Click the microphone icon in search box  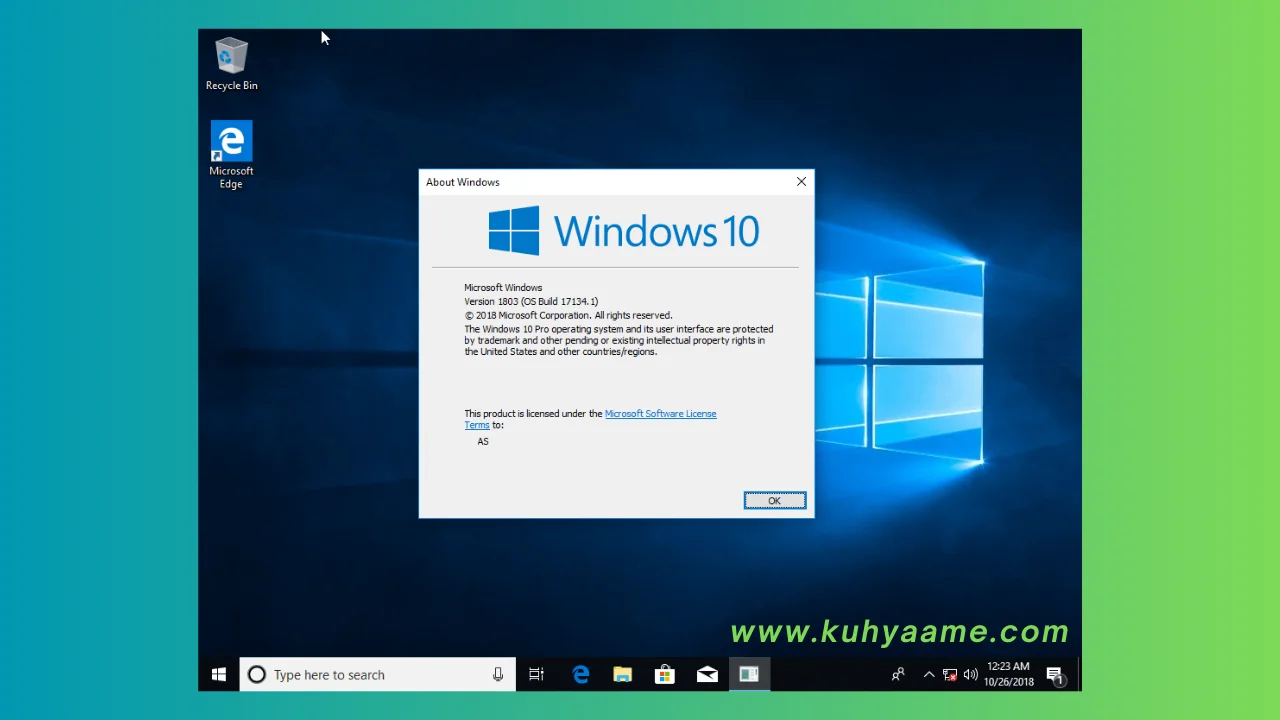(x=498, y=675)
